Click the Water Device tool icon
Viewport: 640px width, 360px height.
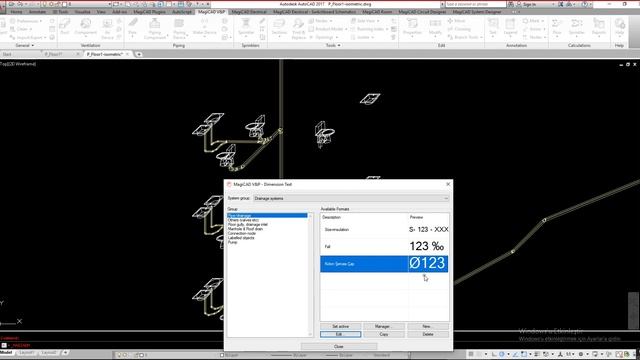[x=204, y=27]
